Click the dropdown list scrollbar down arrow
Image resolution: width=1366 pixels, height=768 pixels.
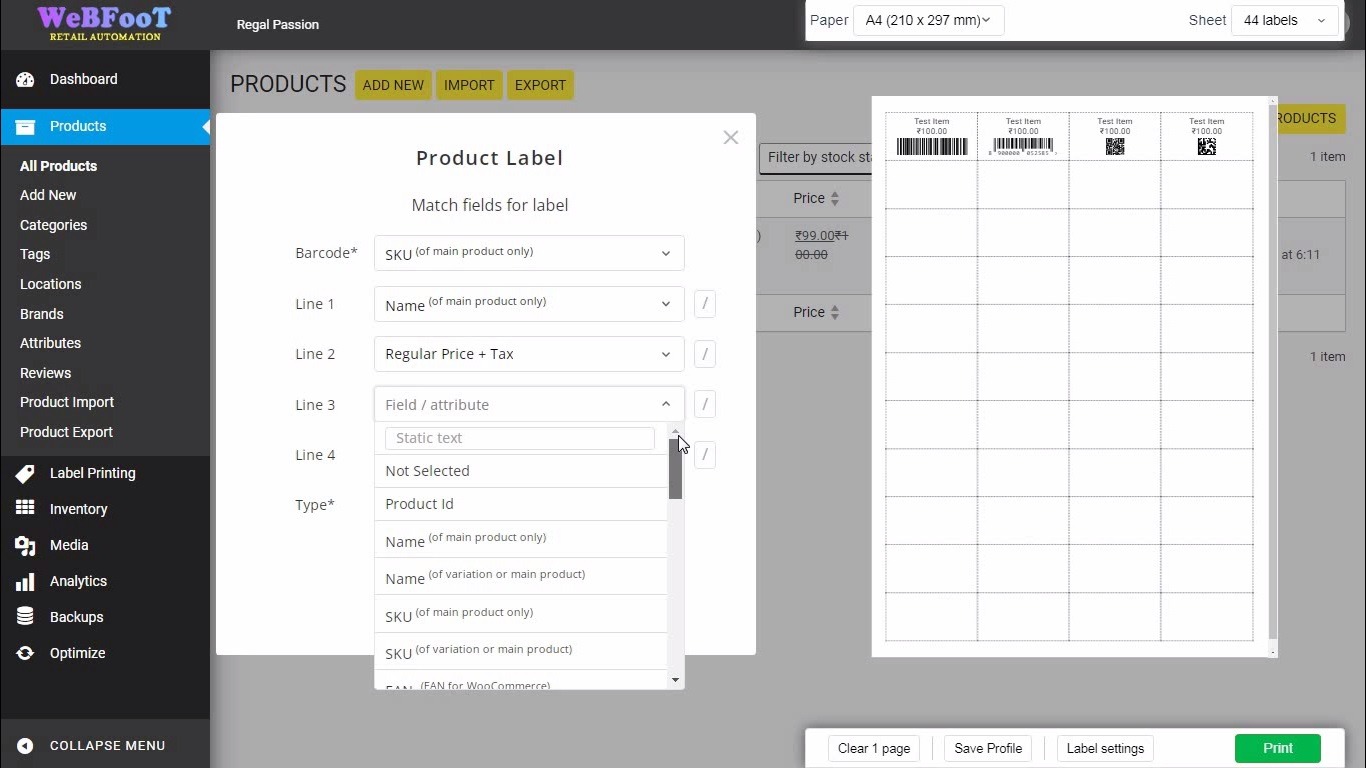[x=676, y=680]
